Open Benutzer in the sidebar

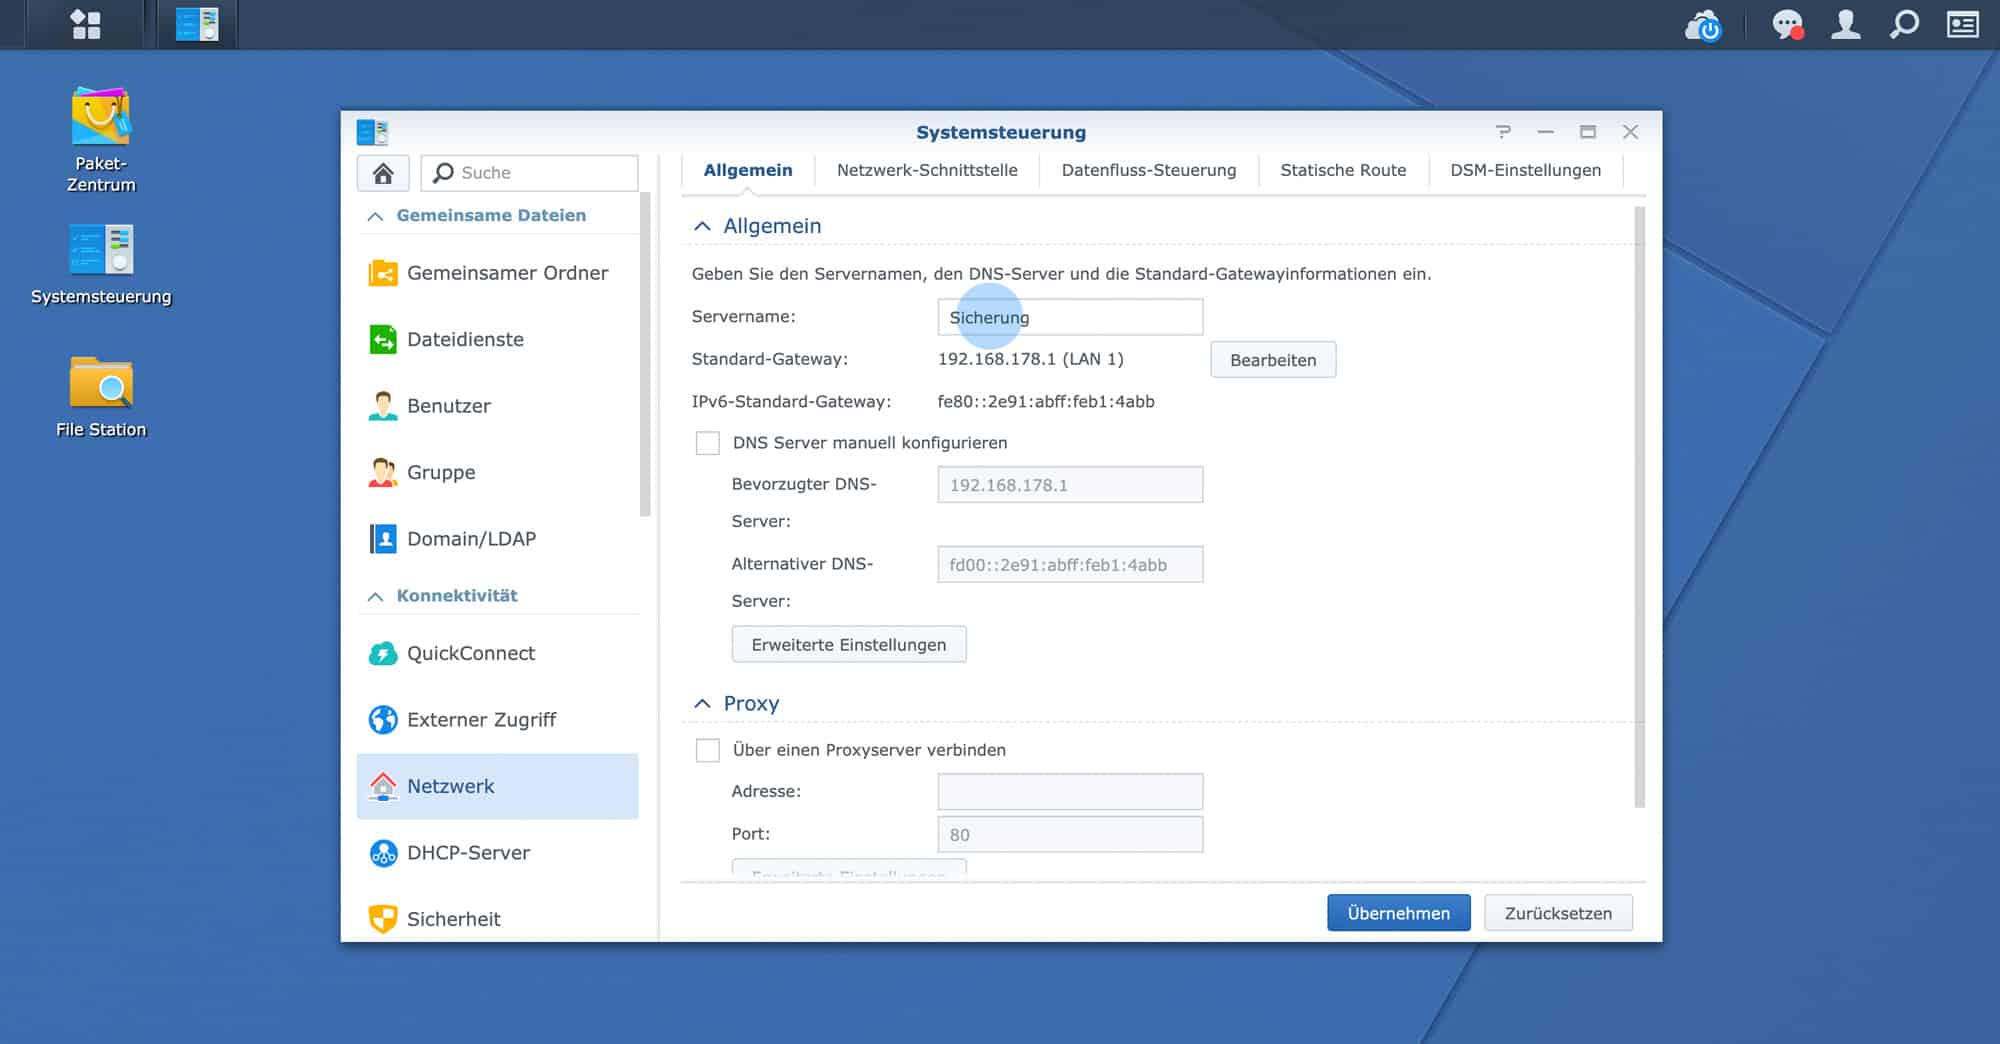[x=498, y=406]
